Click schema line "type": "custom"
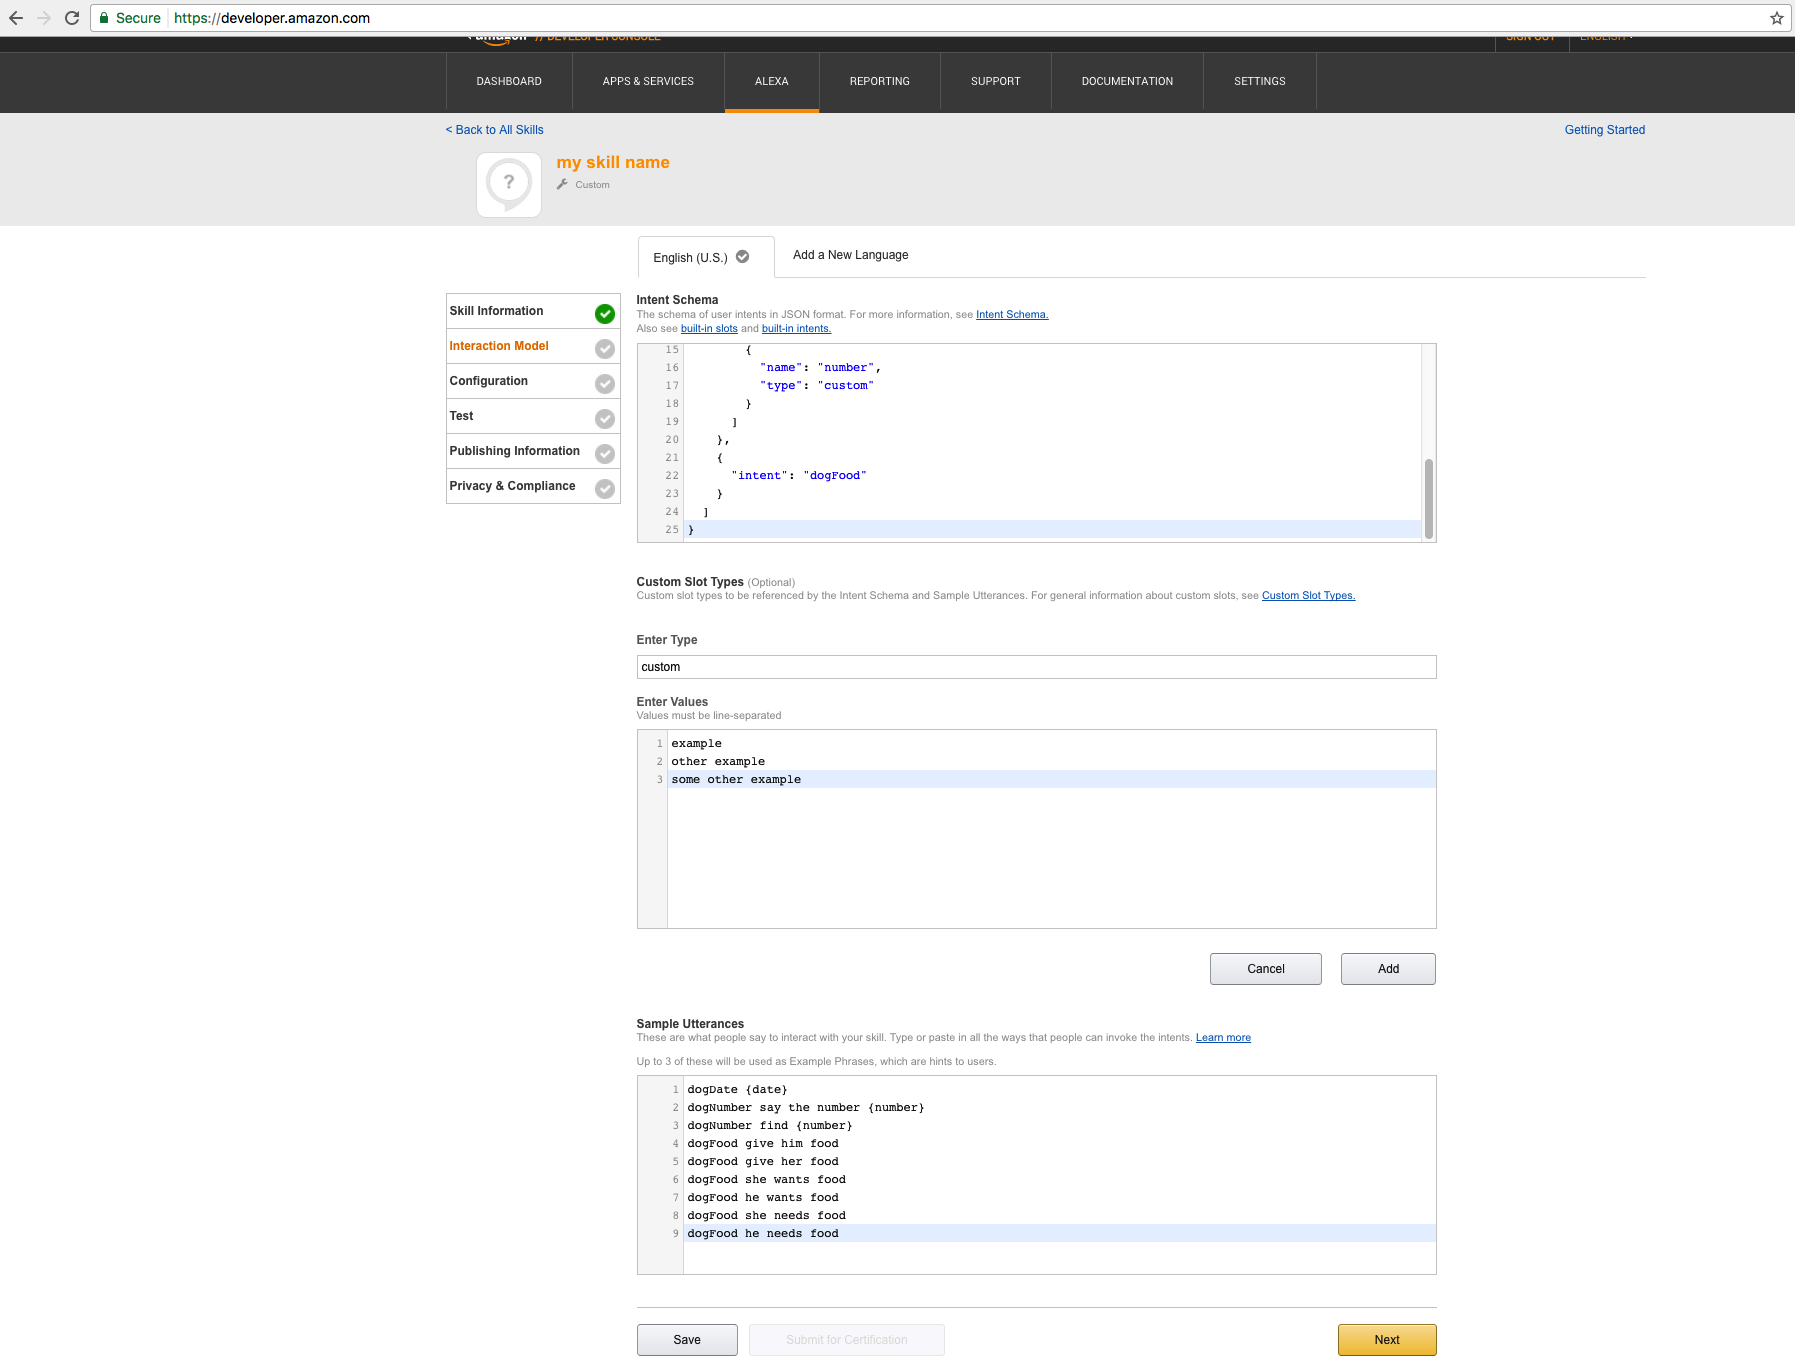The height and width of the screenshot is (1372, 1795). [x=817, y=385]
